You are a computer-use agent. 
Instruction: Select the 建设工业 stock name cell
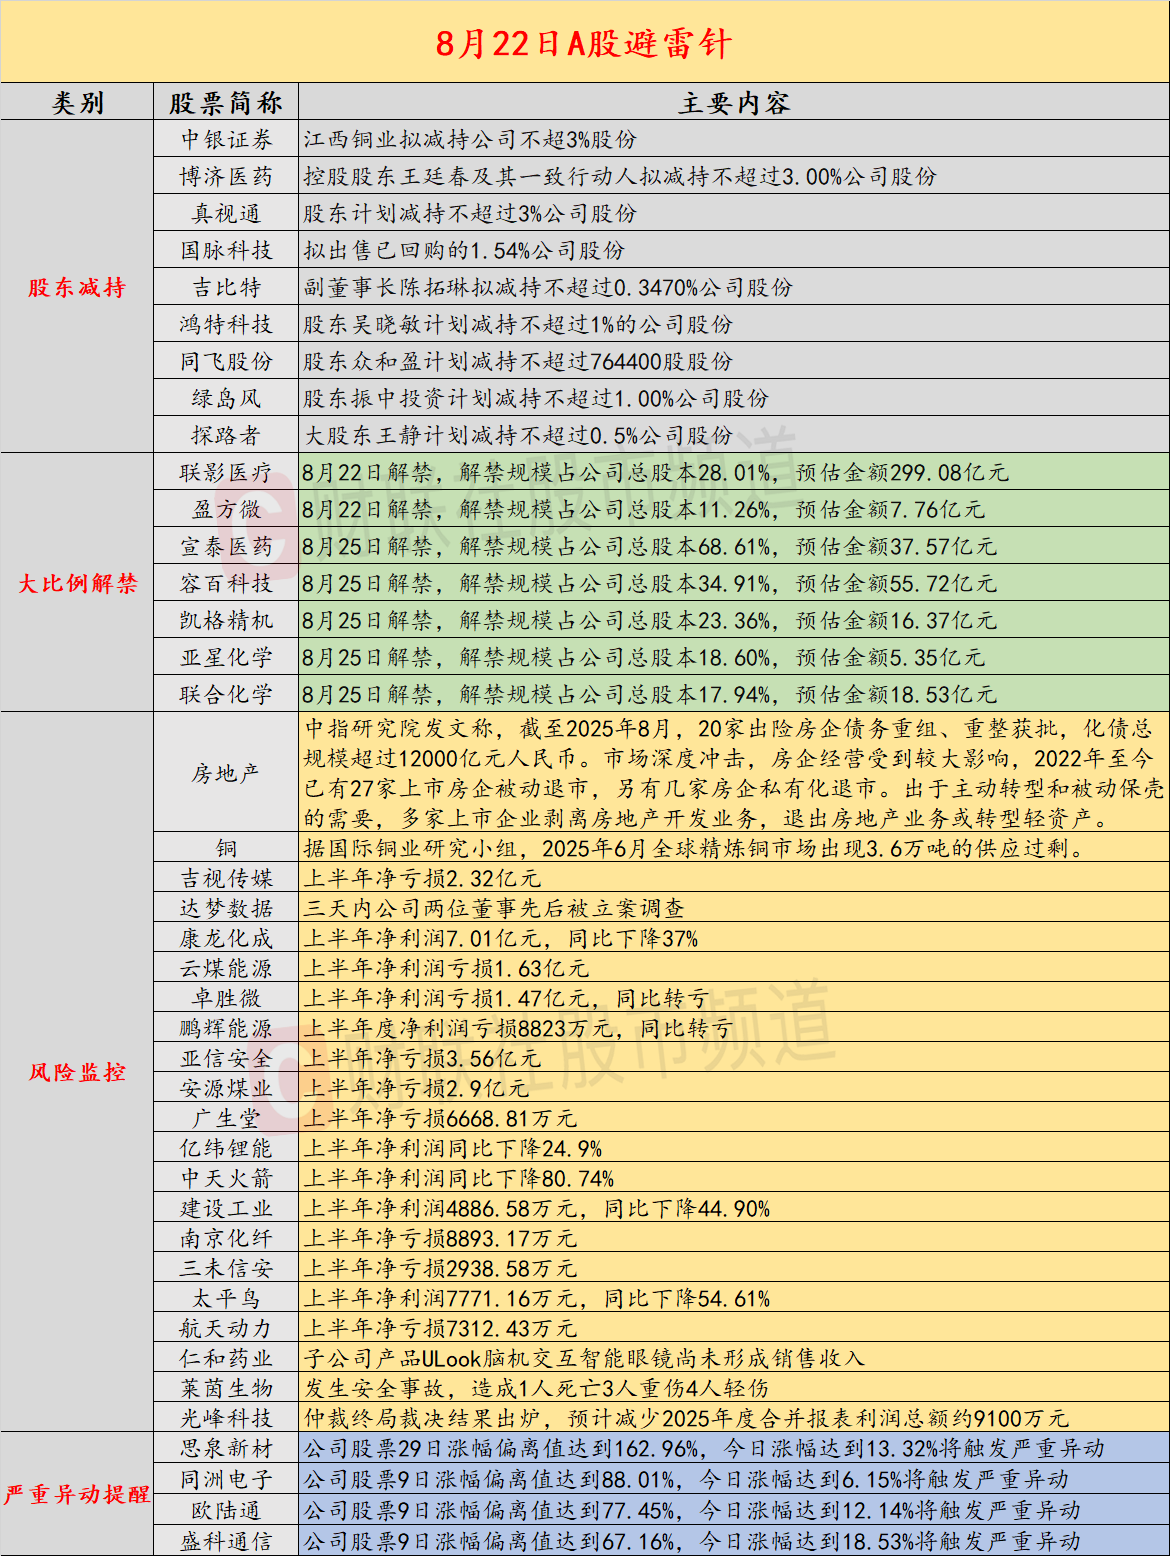(x=226, y=1208)
